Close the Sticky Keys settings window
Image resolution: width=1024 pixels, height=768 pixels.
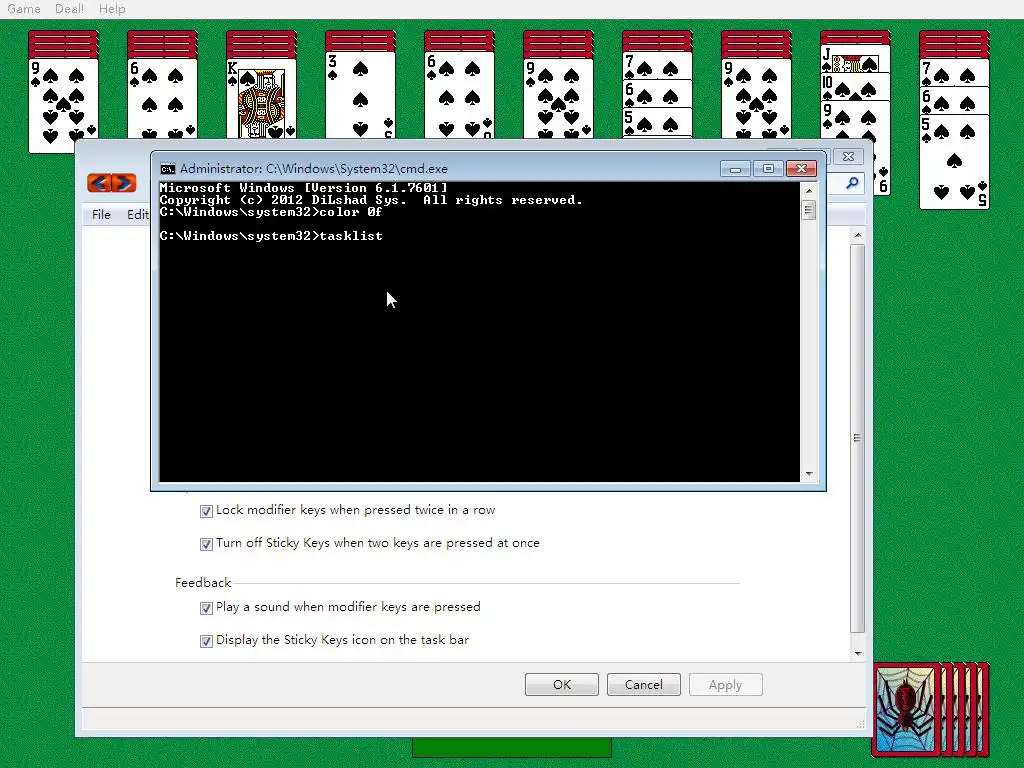(x=848, y=157)
